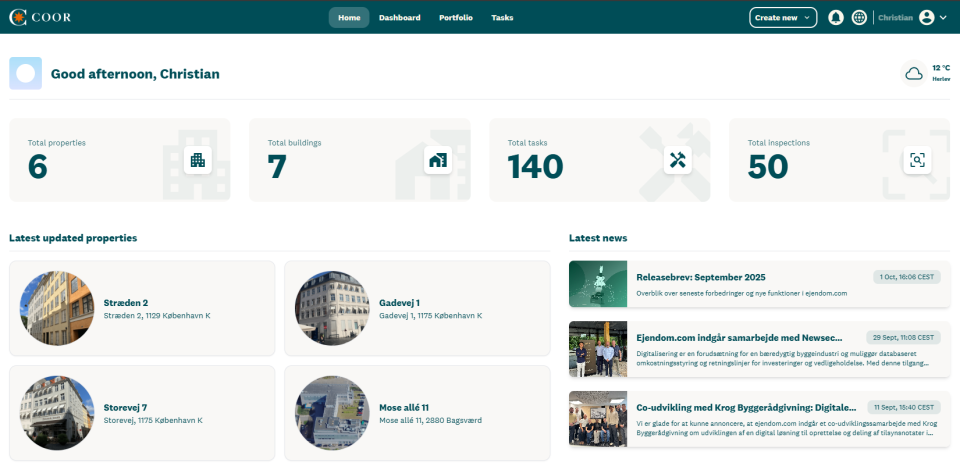The width and height of the screenshot is (960, 466).
Task: Click the cloud weather icon
Action: [913, 73]
